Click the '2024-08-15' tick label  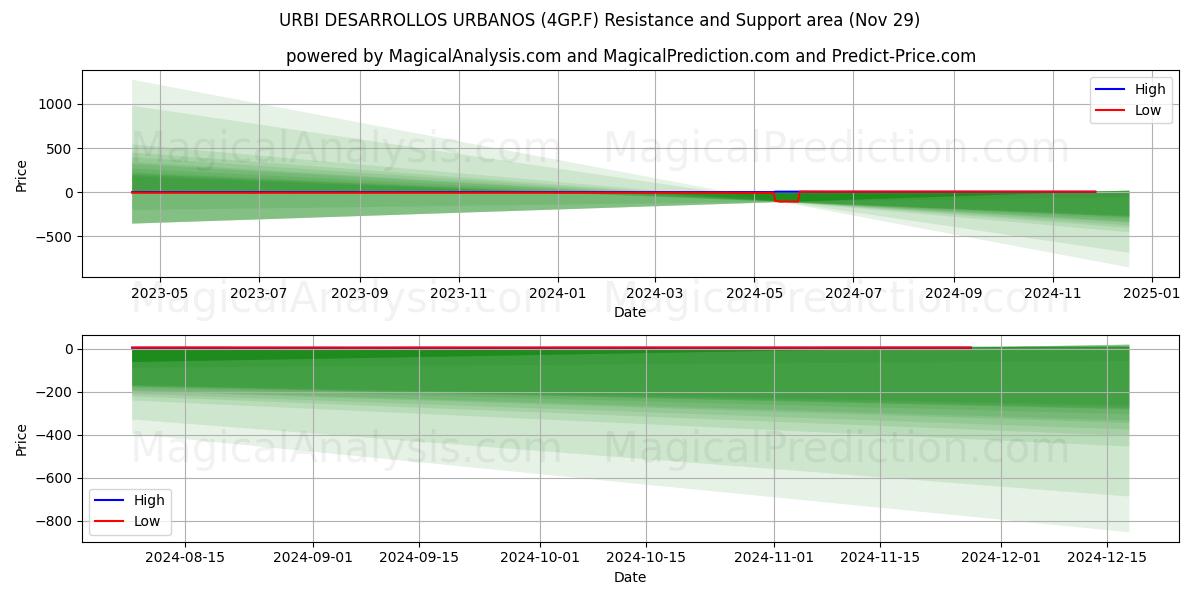coord(185,559)
